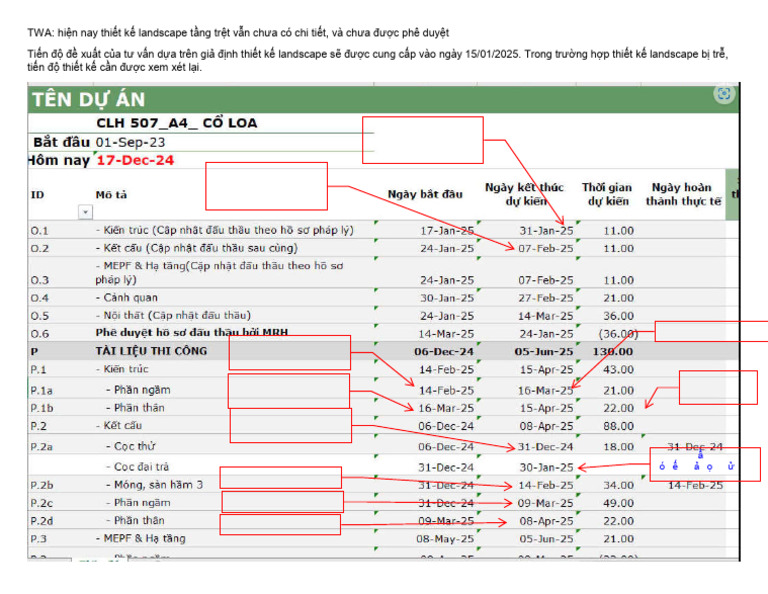Open the filter dropdown under the ID column

pyautogui.click(x=85, y=212)
